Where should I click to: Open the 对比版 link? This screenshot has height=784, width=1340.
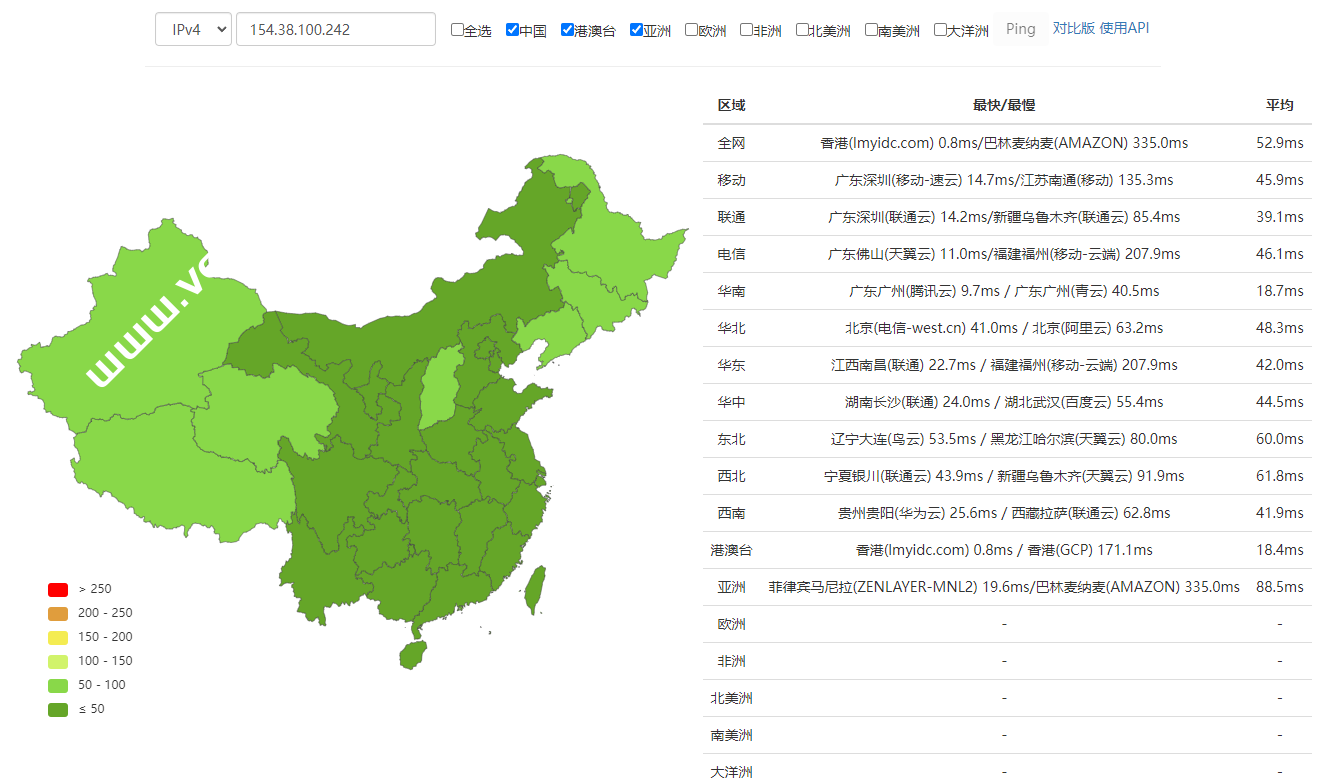(1073, 28)
